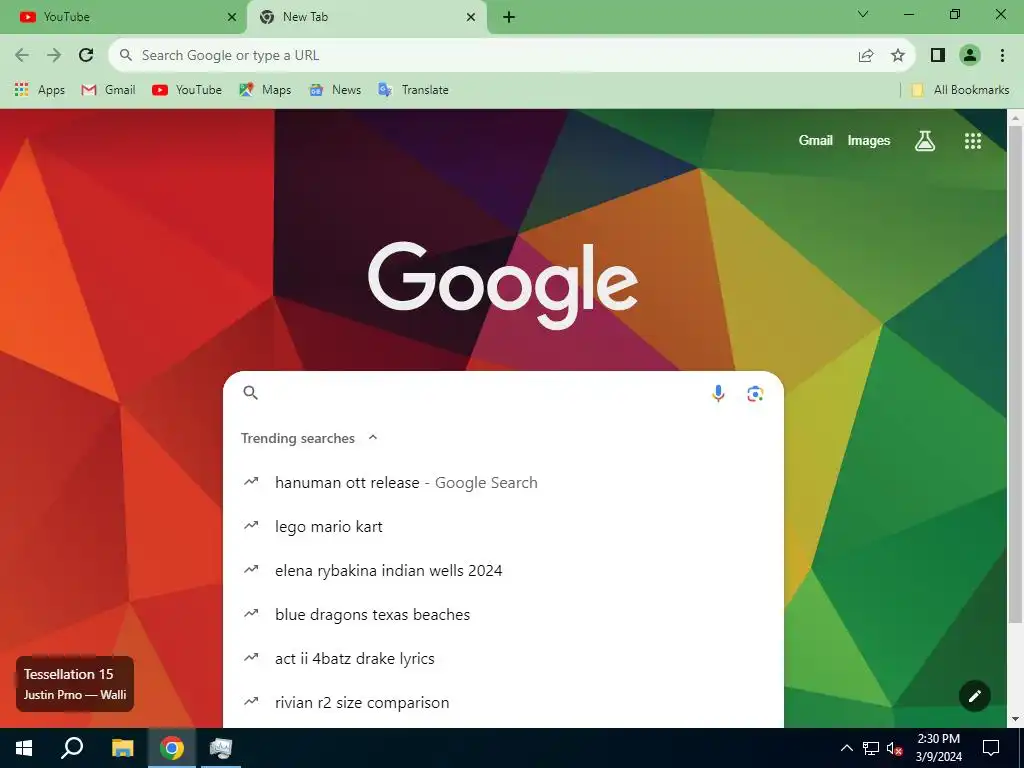Viewport: 1024px width, 768px height.
Task: Open Apps shortcut in bookmarks bar
Action: pos(40,90)
